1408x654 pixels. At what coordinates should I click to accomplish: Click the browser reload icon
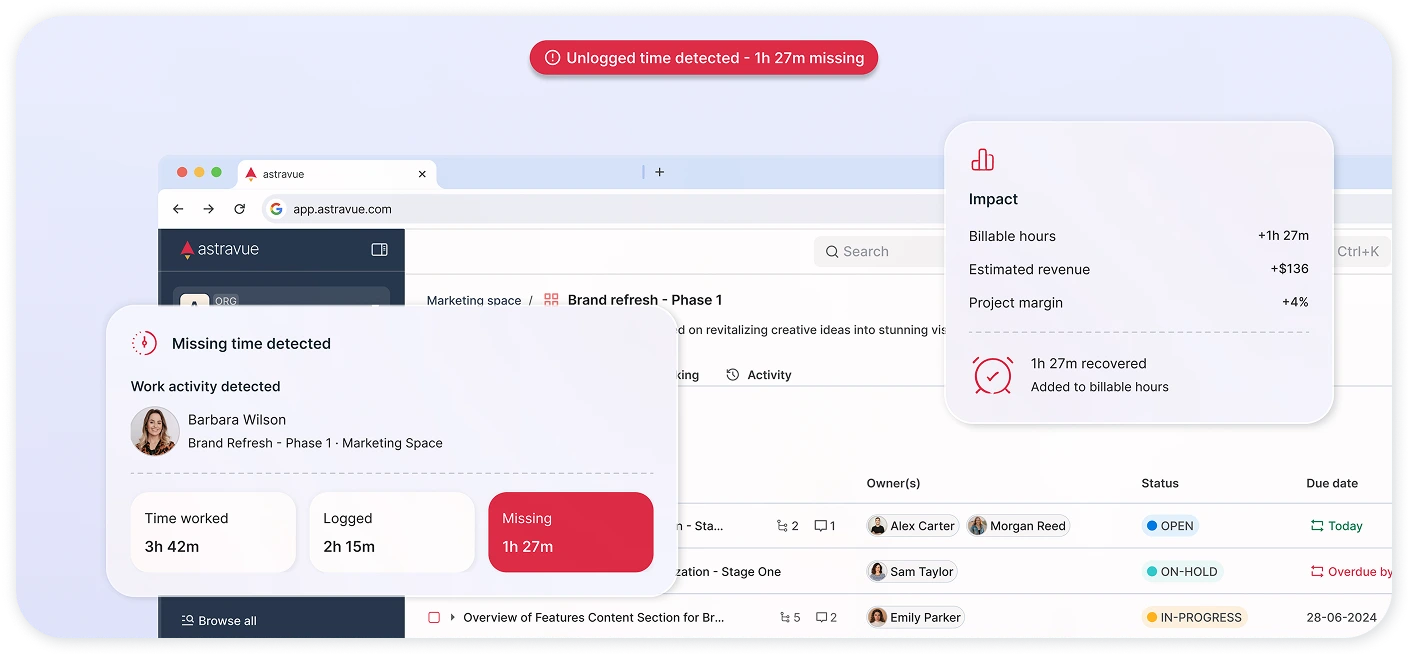pos(239,209)
